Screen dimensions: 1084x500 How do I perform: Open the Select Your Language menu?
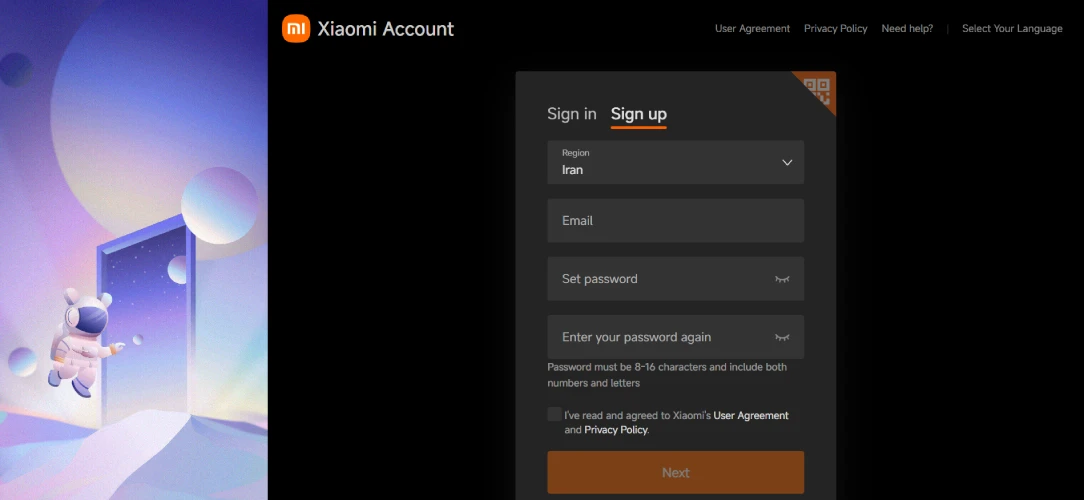(1012, 29)
